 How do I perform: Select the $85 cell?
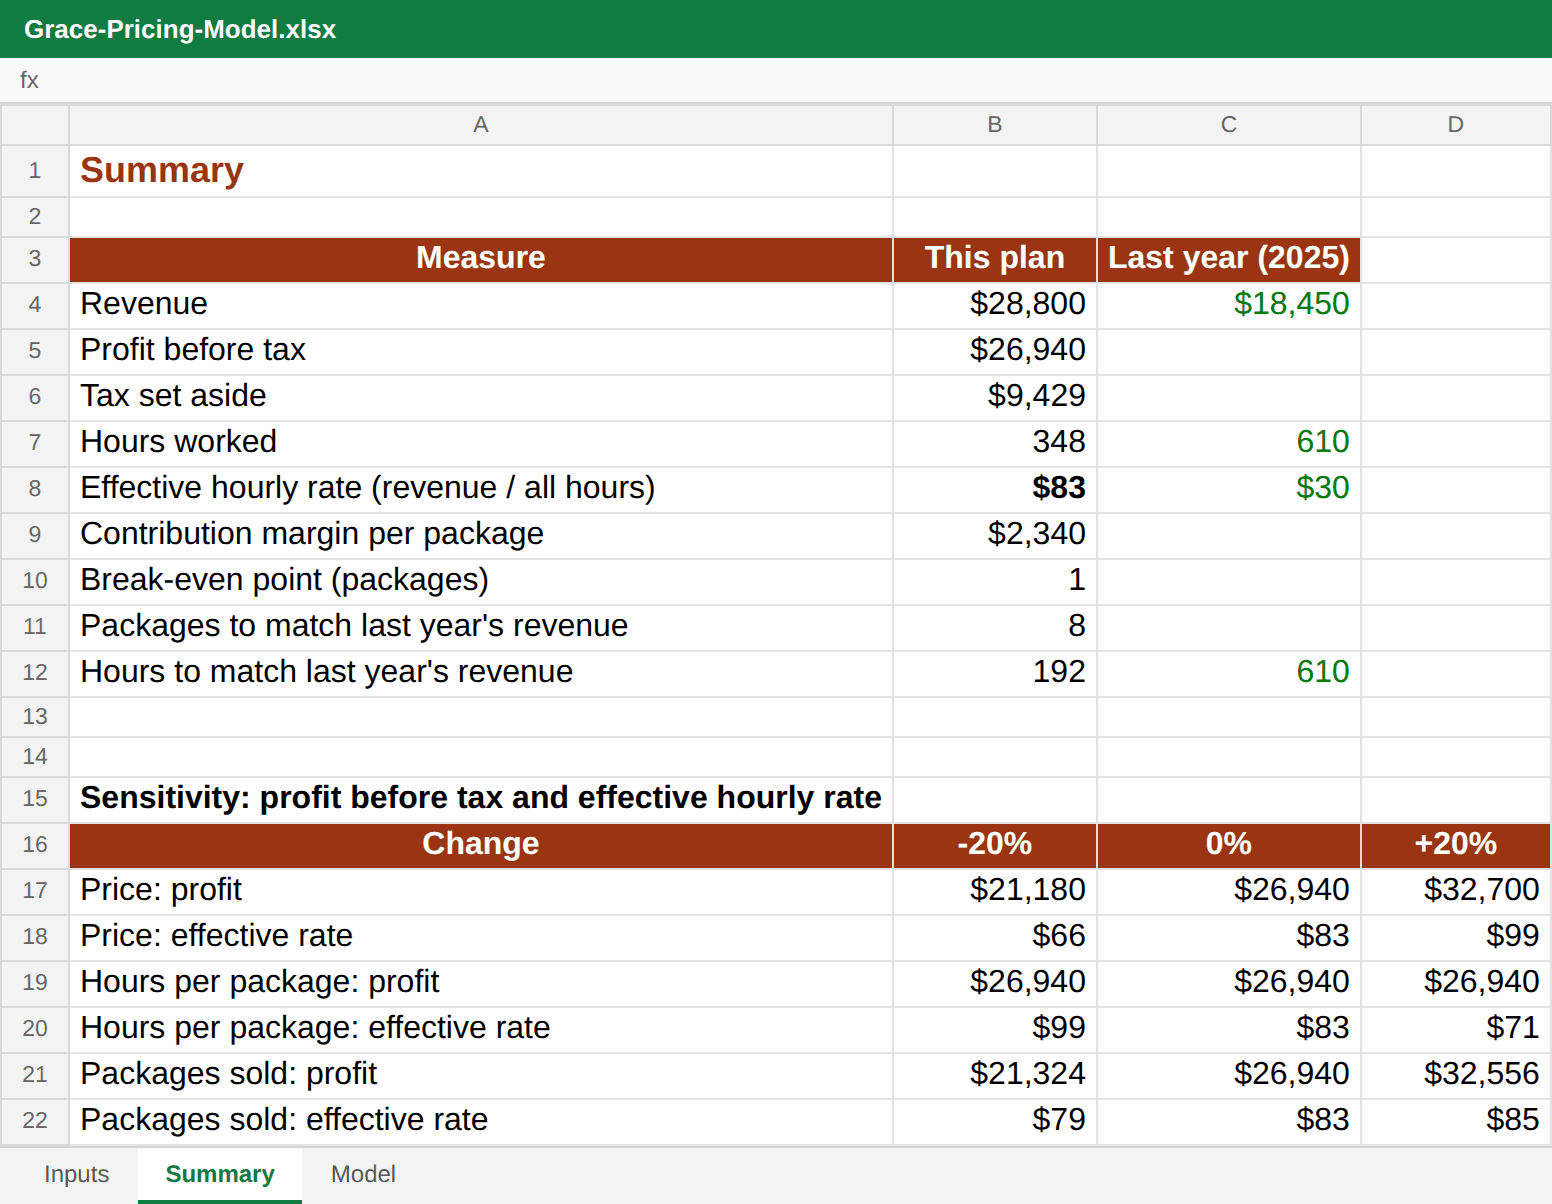click(x=1456, y=1121)
